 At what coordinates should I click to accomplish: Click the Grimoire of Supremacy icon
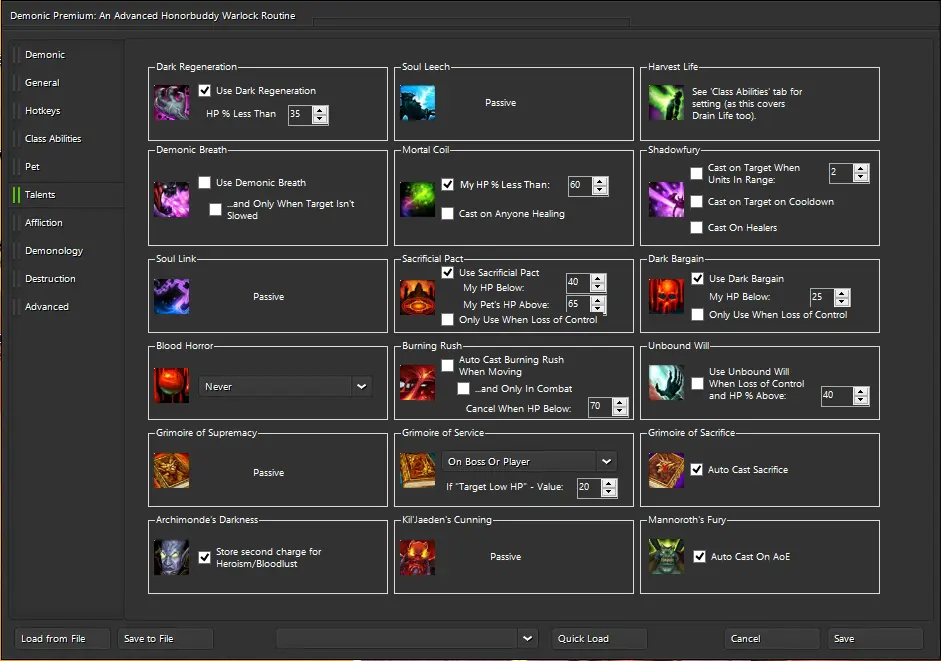172,470
